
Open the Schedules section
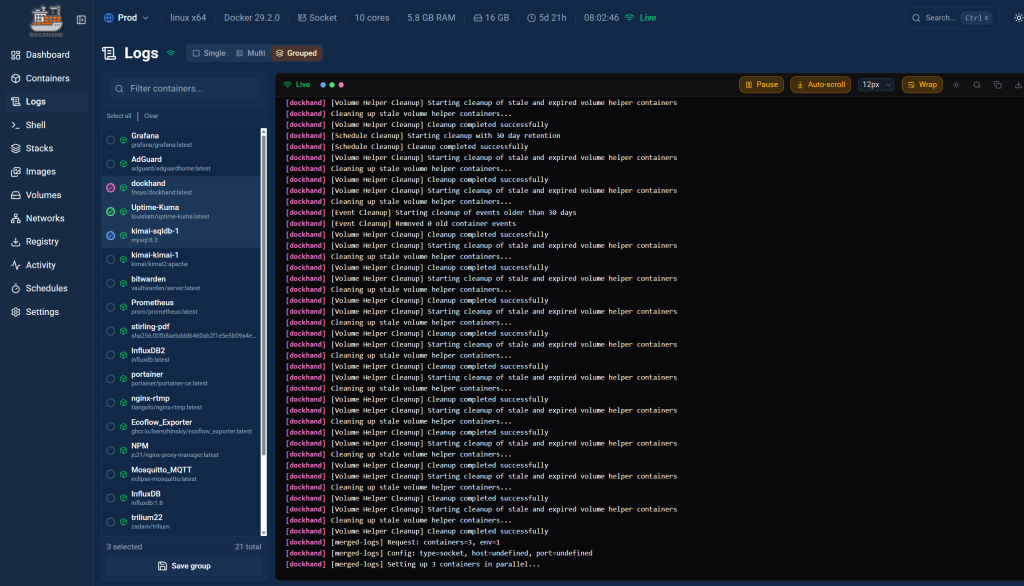click(46, 288)
